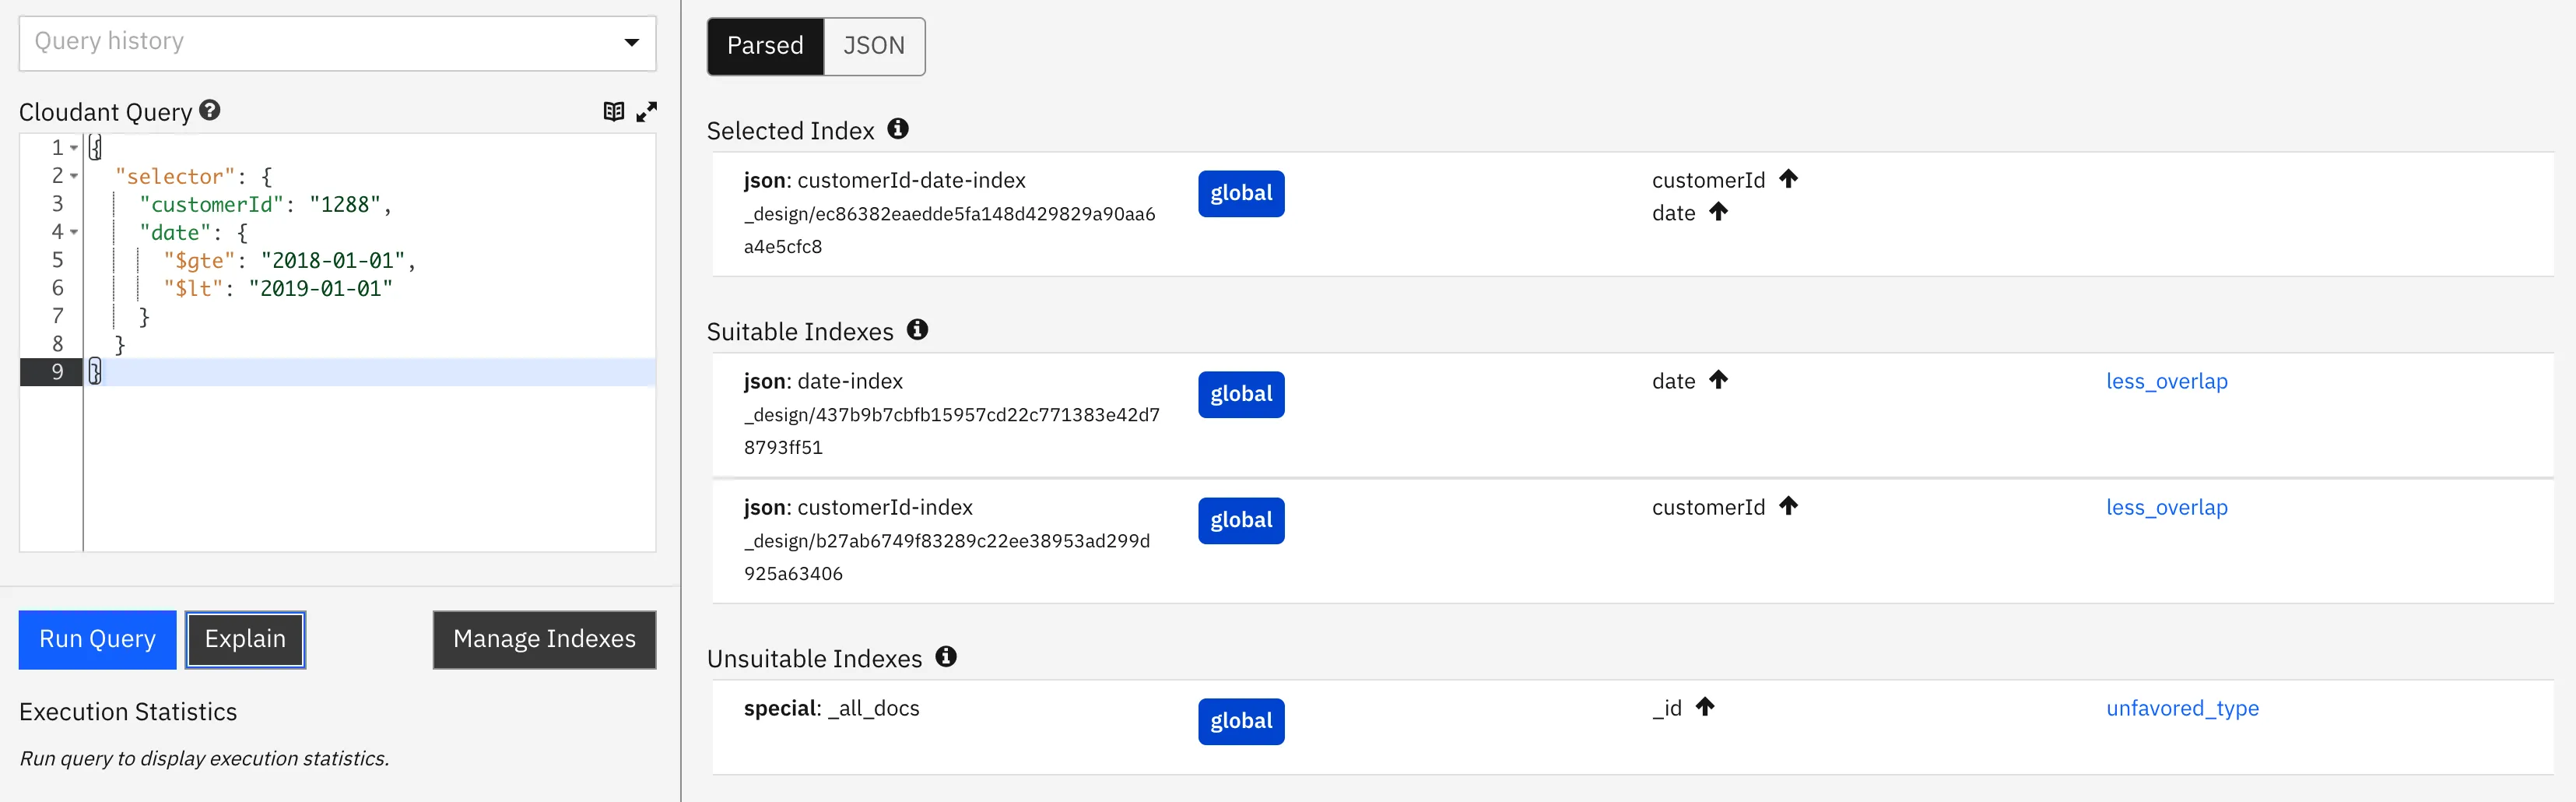The height and width of the screenshot is (802, 2576).
Task: Click inside the query editor on line 9
Action: click(370, 372)
